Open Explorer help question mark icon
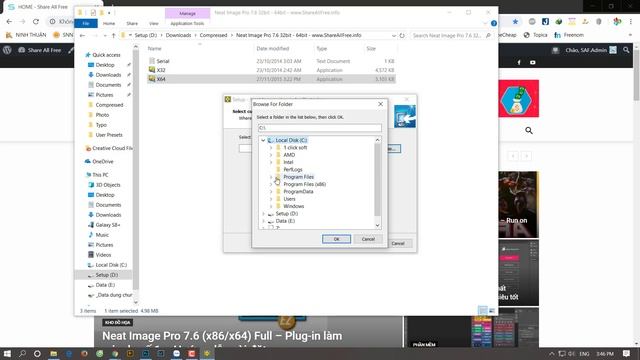The height and width of the screenshot is (360, 640). 493,24
